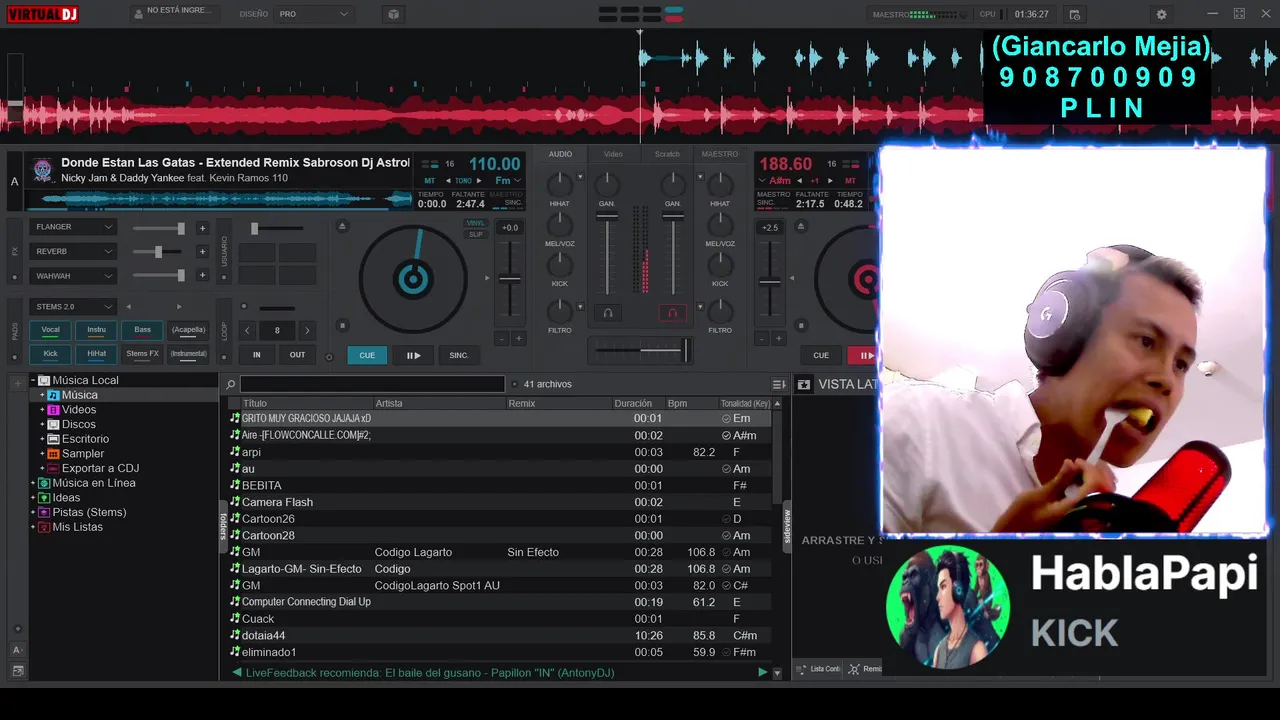Screen dimensions: 1280x720
Task: Click the deck A album art thumbnail
Action: 42,169
